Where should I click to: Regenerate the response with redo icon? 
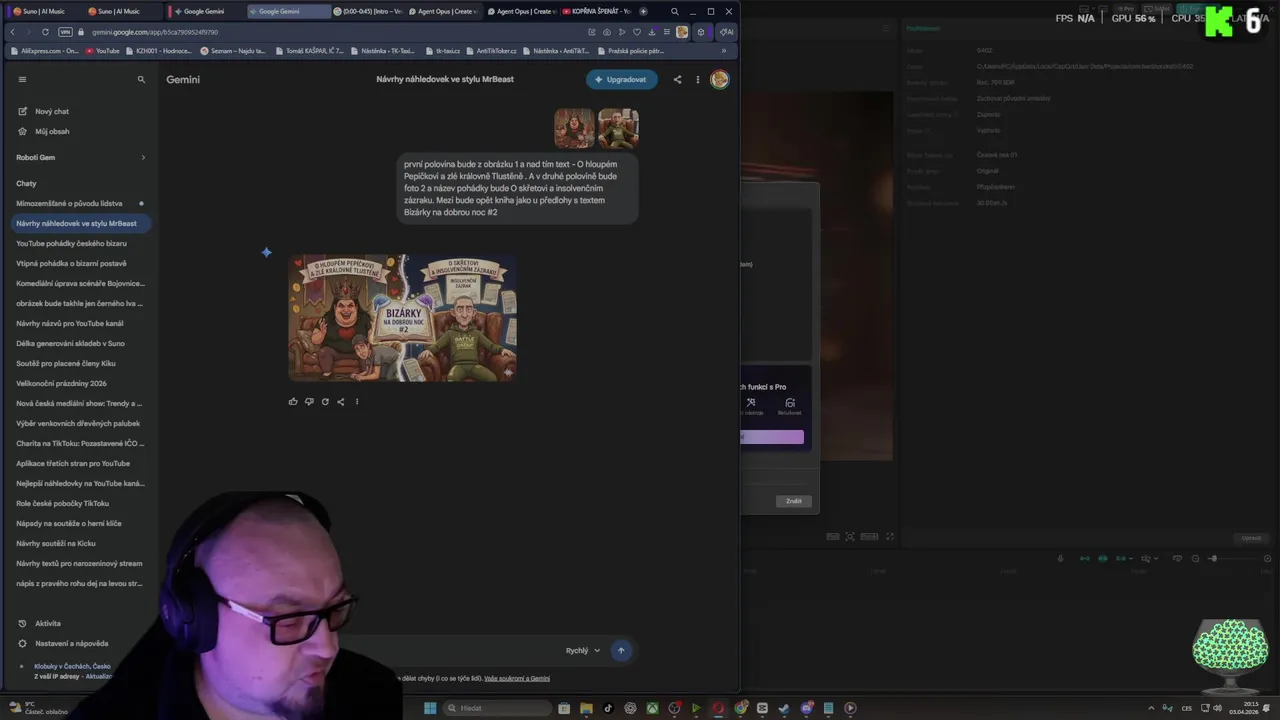(325, 401)
